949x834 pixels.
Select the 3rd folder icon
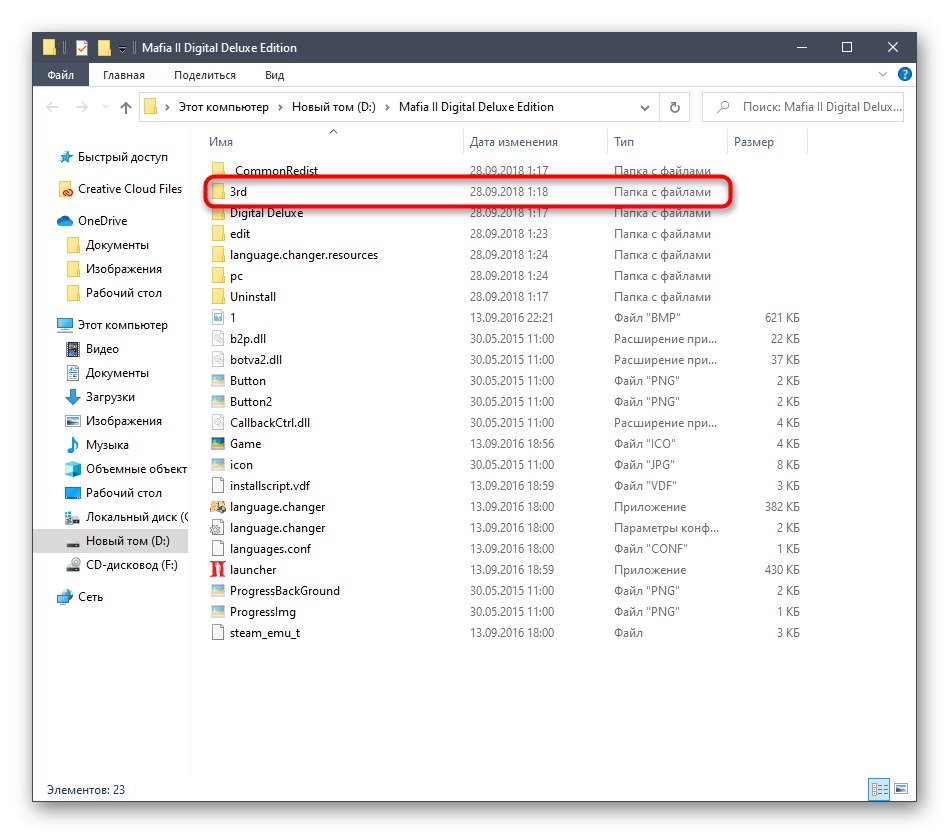[218, 192]
